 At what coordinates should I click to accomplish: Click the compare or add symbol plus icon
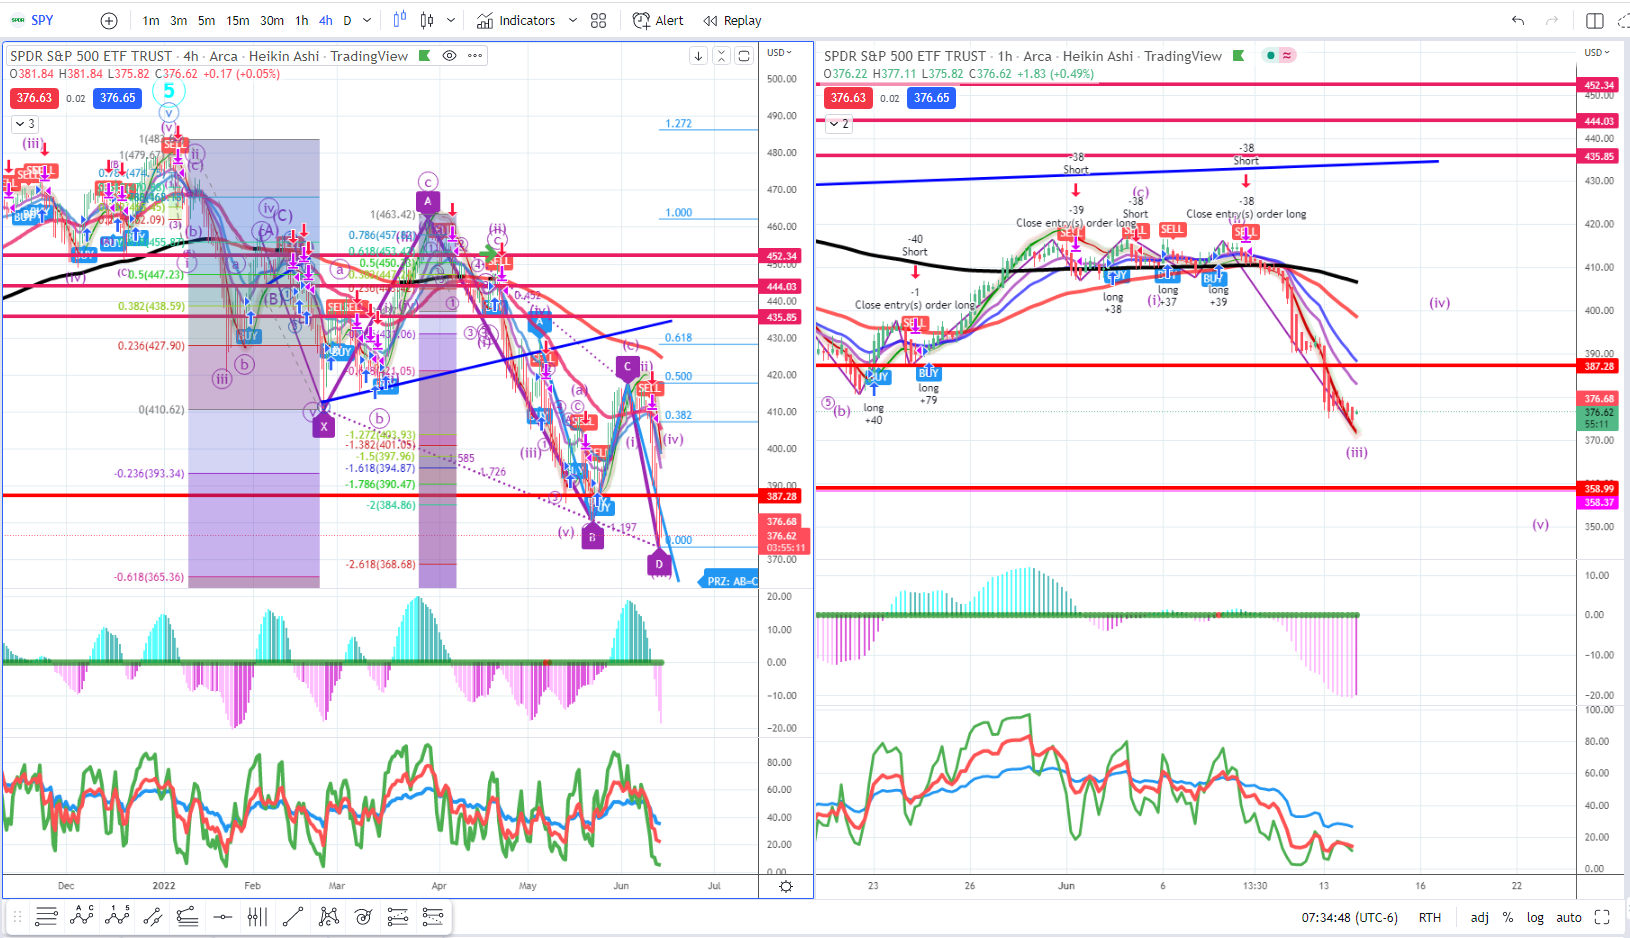(109, 20)
